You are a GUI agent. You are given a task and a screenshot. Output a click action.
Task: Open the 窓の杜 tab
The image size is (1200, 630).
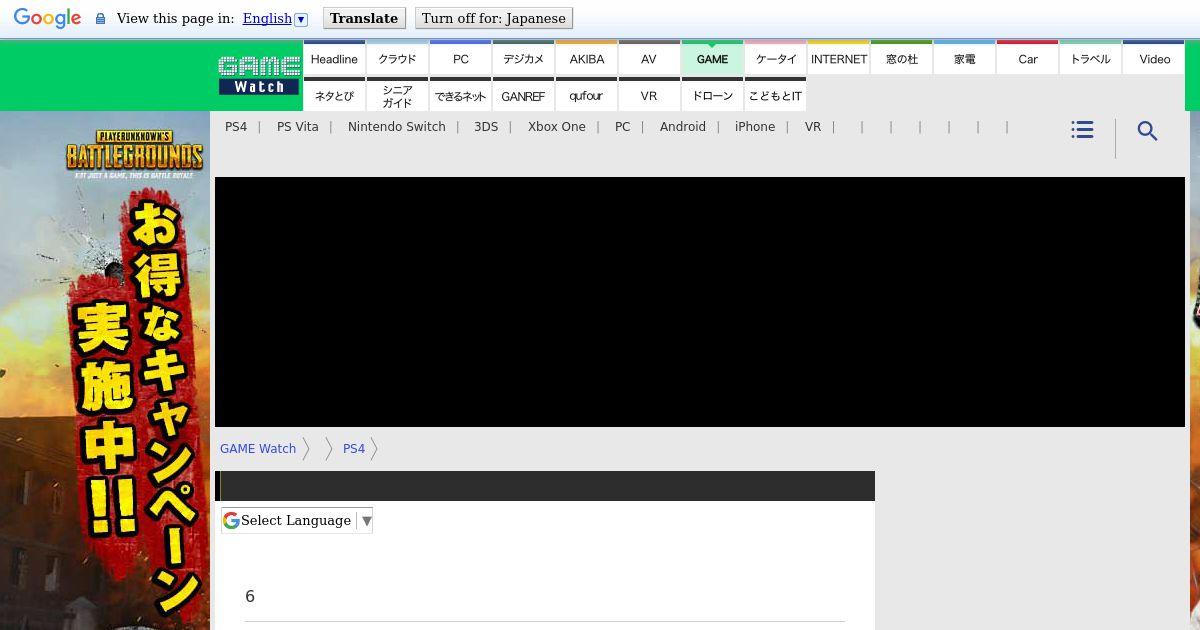[x=901, y=57]
